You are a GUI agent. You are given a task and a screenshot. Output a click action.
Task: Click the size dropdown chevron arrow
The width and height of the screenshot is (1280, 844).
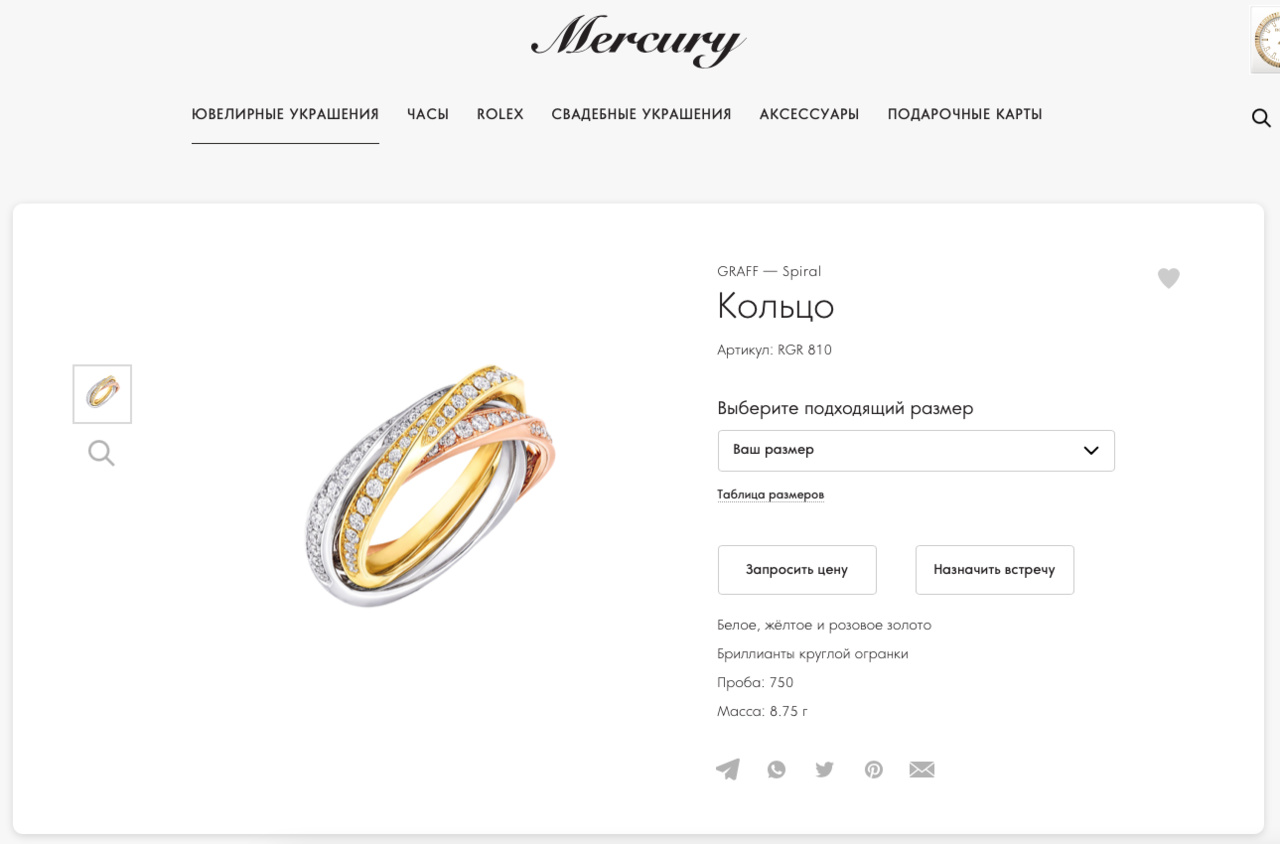(1091, 450)
